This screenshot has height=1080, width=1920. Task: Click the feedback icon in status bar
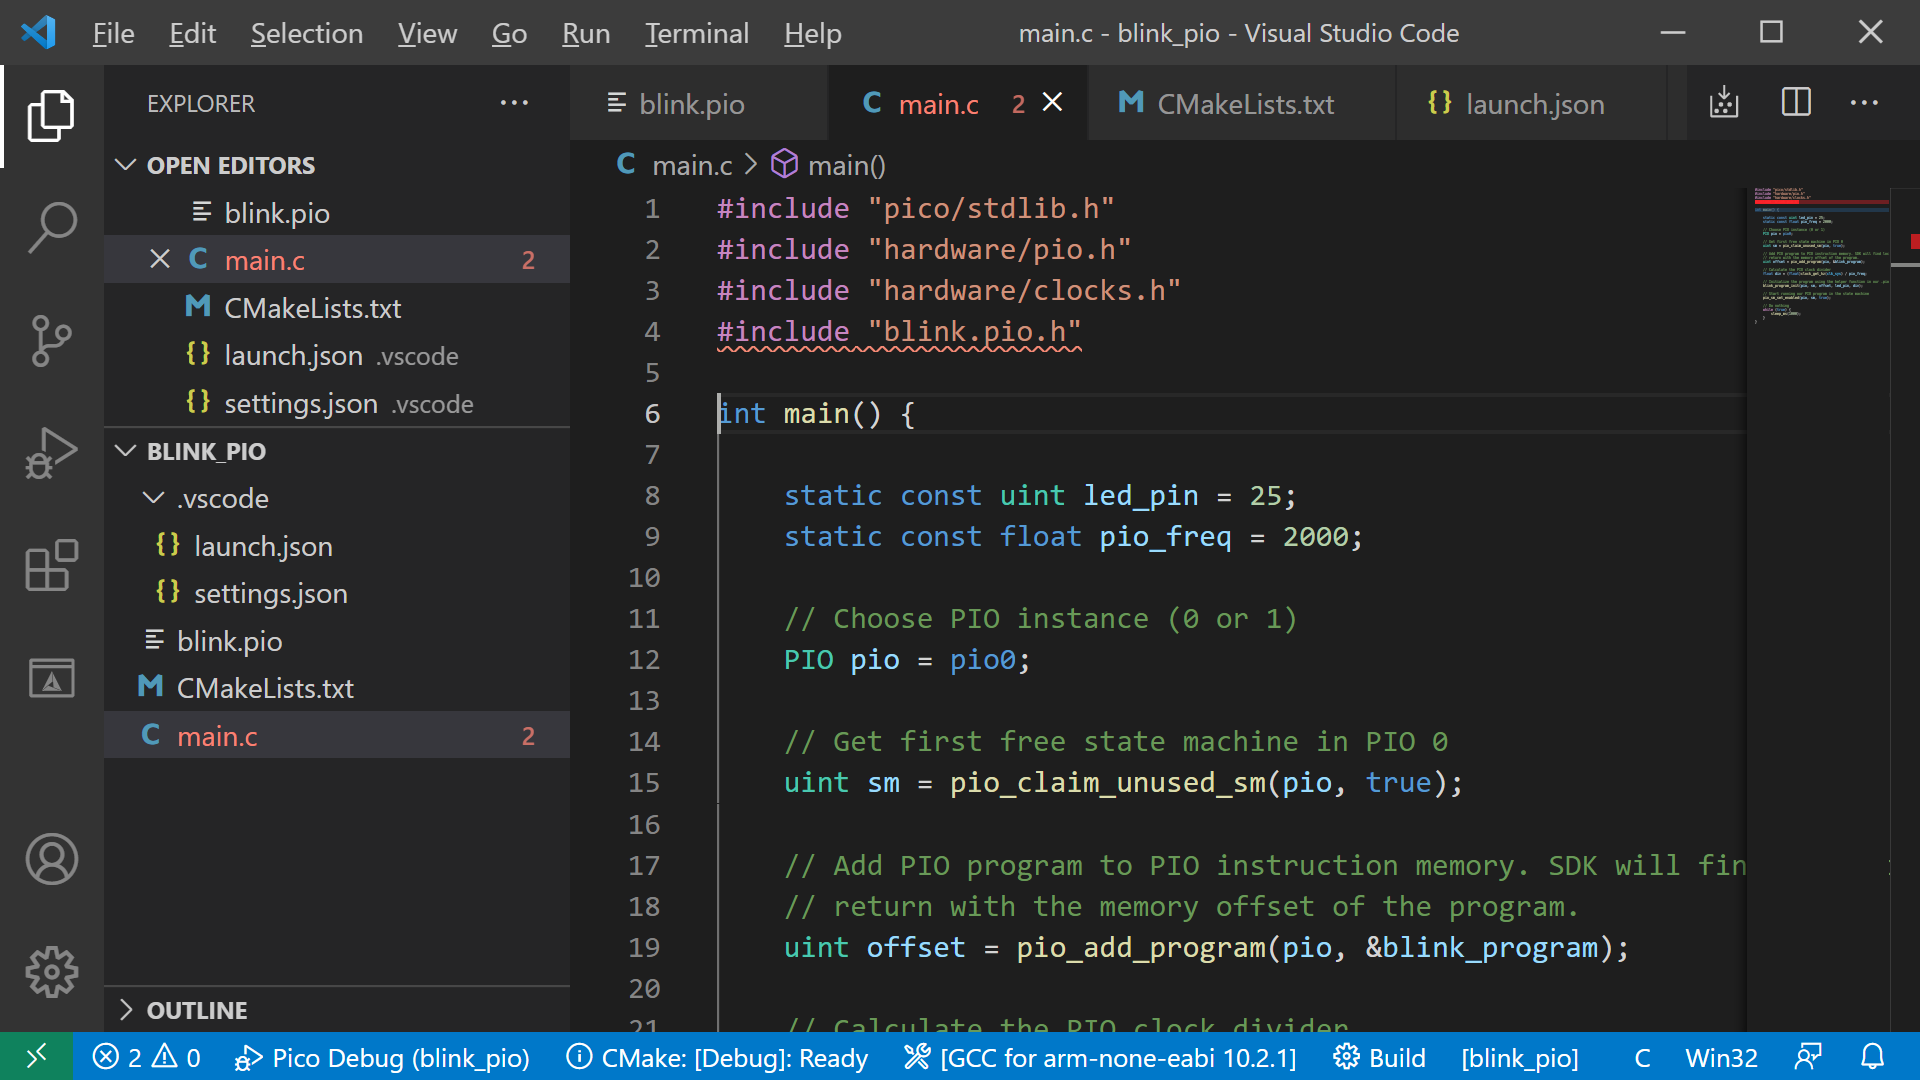pos(1808,1057)
